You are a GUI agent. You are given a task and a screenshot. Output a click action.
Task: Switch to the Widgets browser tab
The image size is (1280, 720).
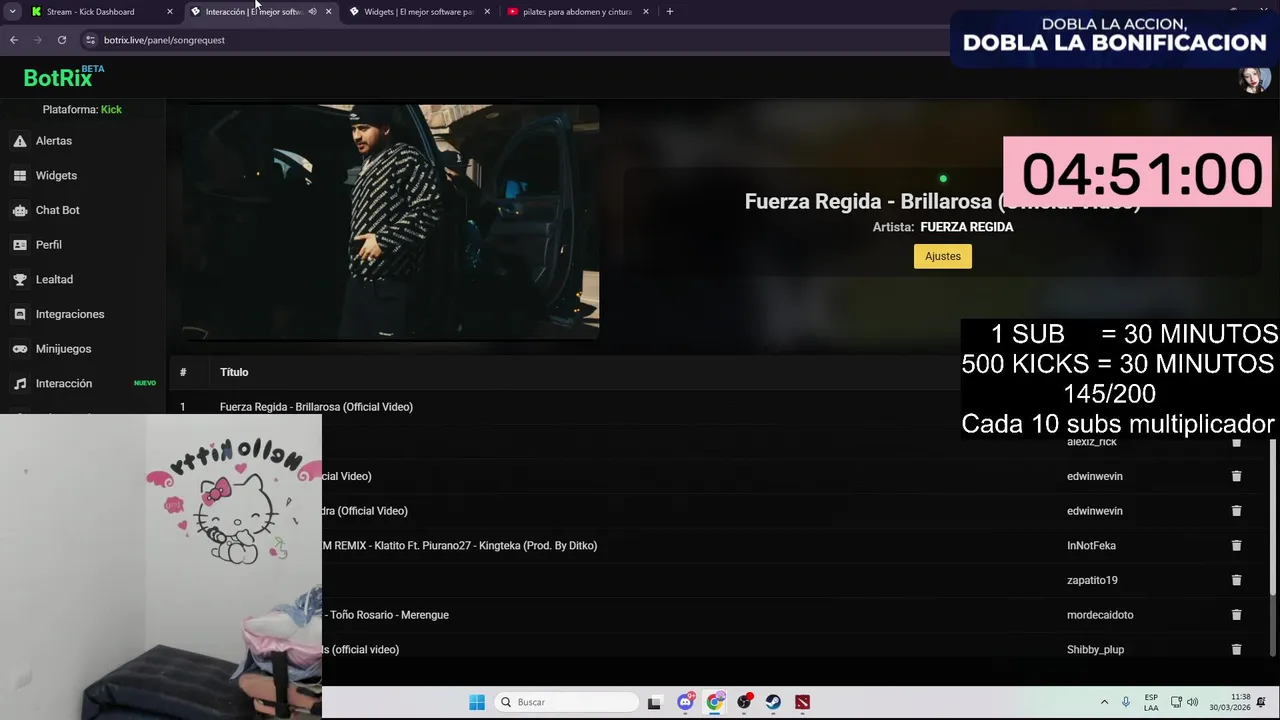point(418,12)
